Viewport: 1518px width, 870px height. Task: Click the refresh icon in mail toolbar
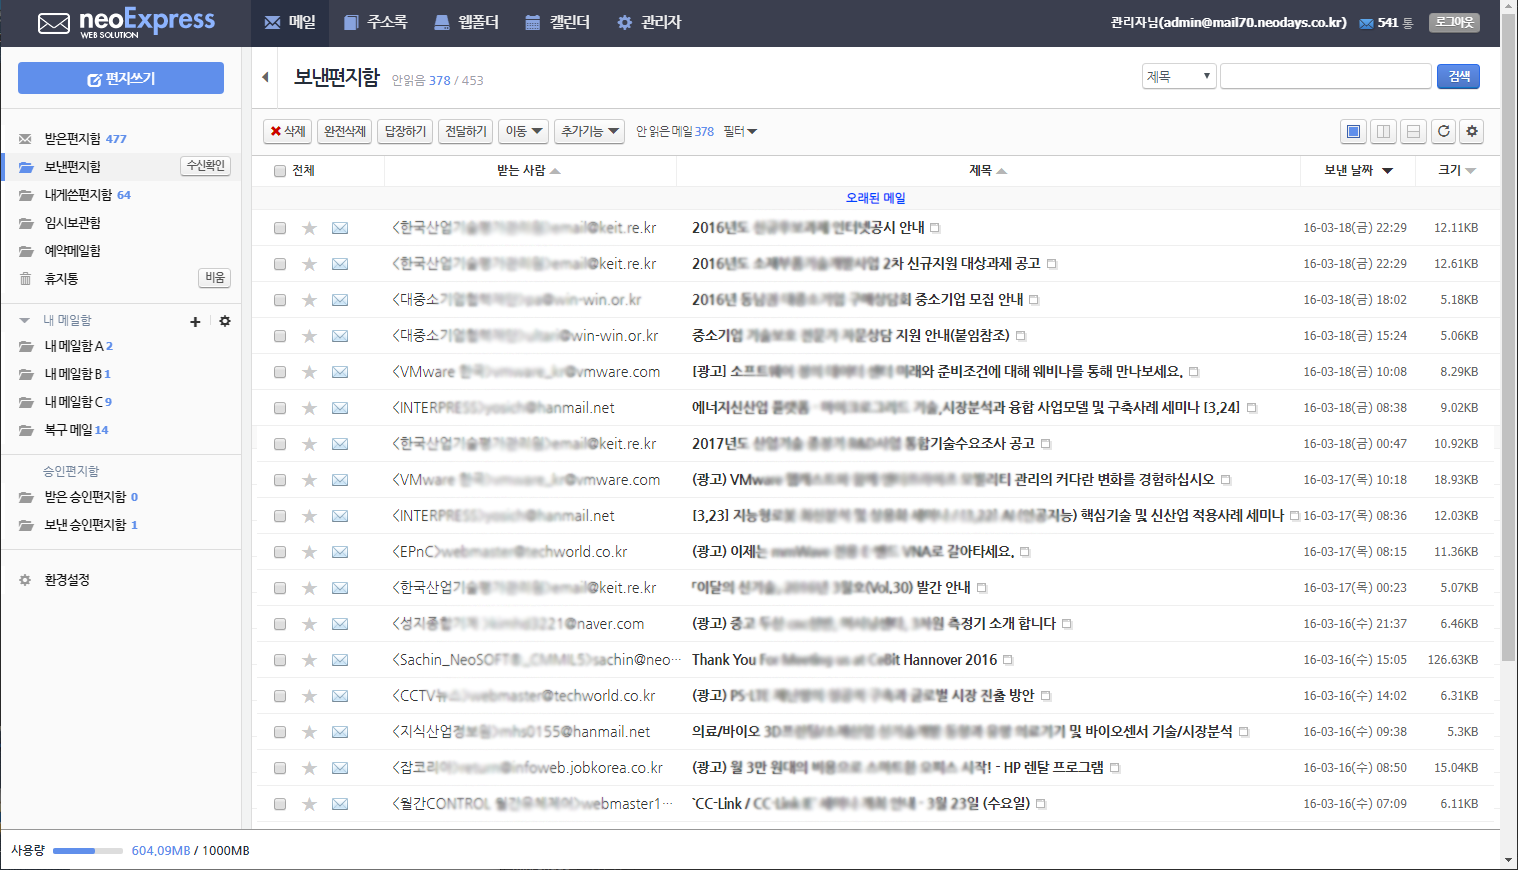point(1443,131)
